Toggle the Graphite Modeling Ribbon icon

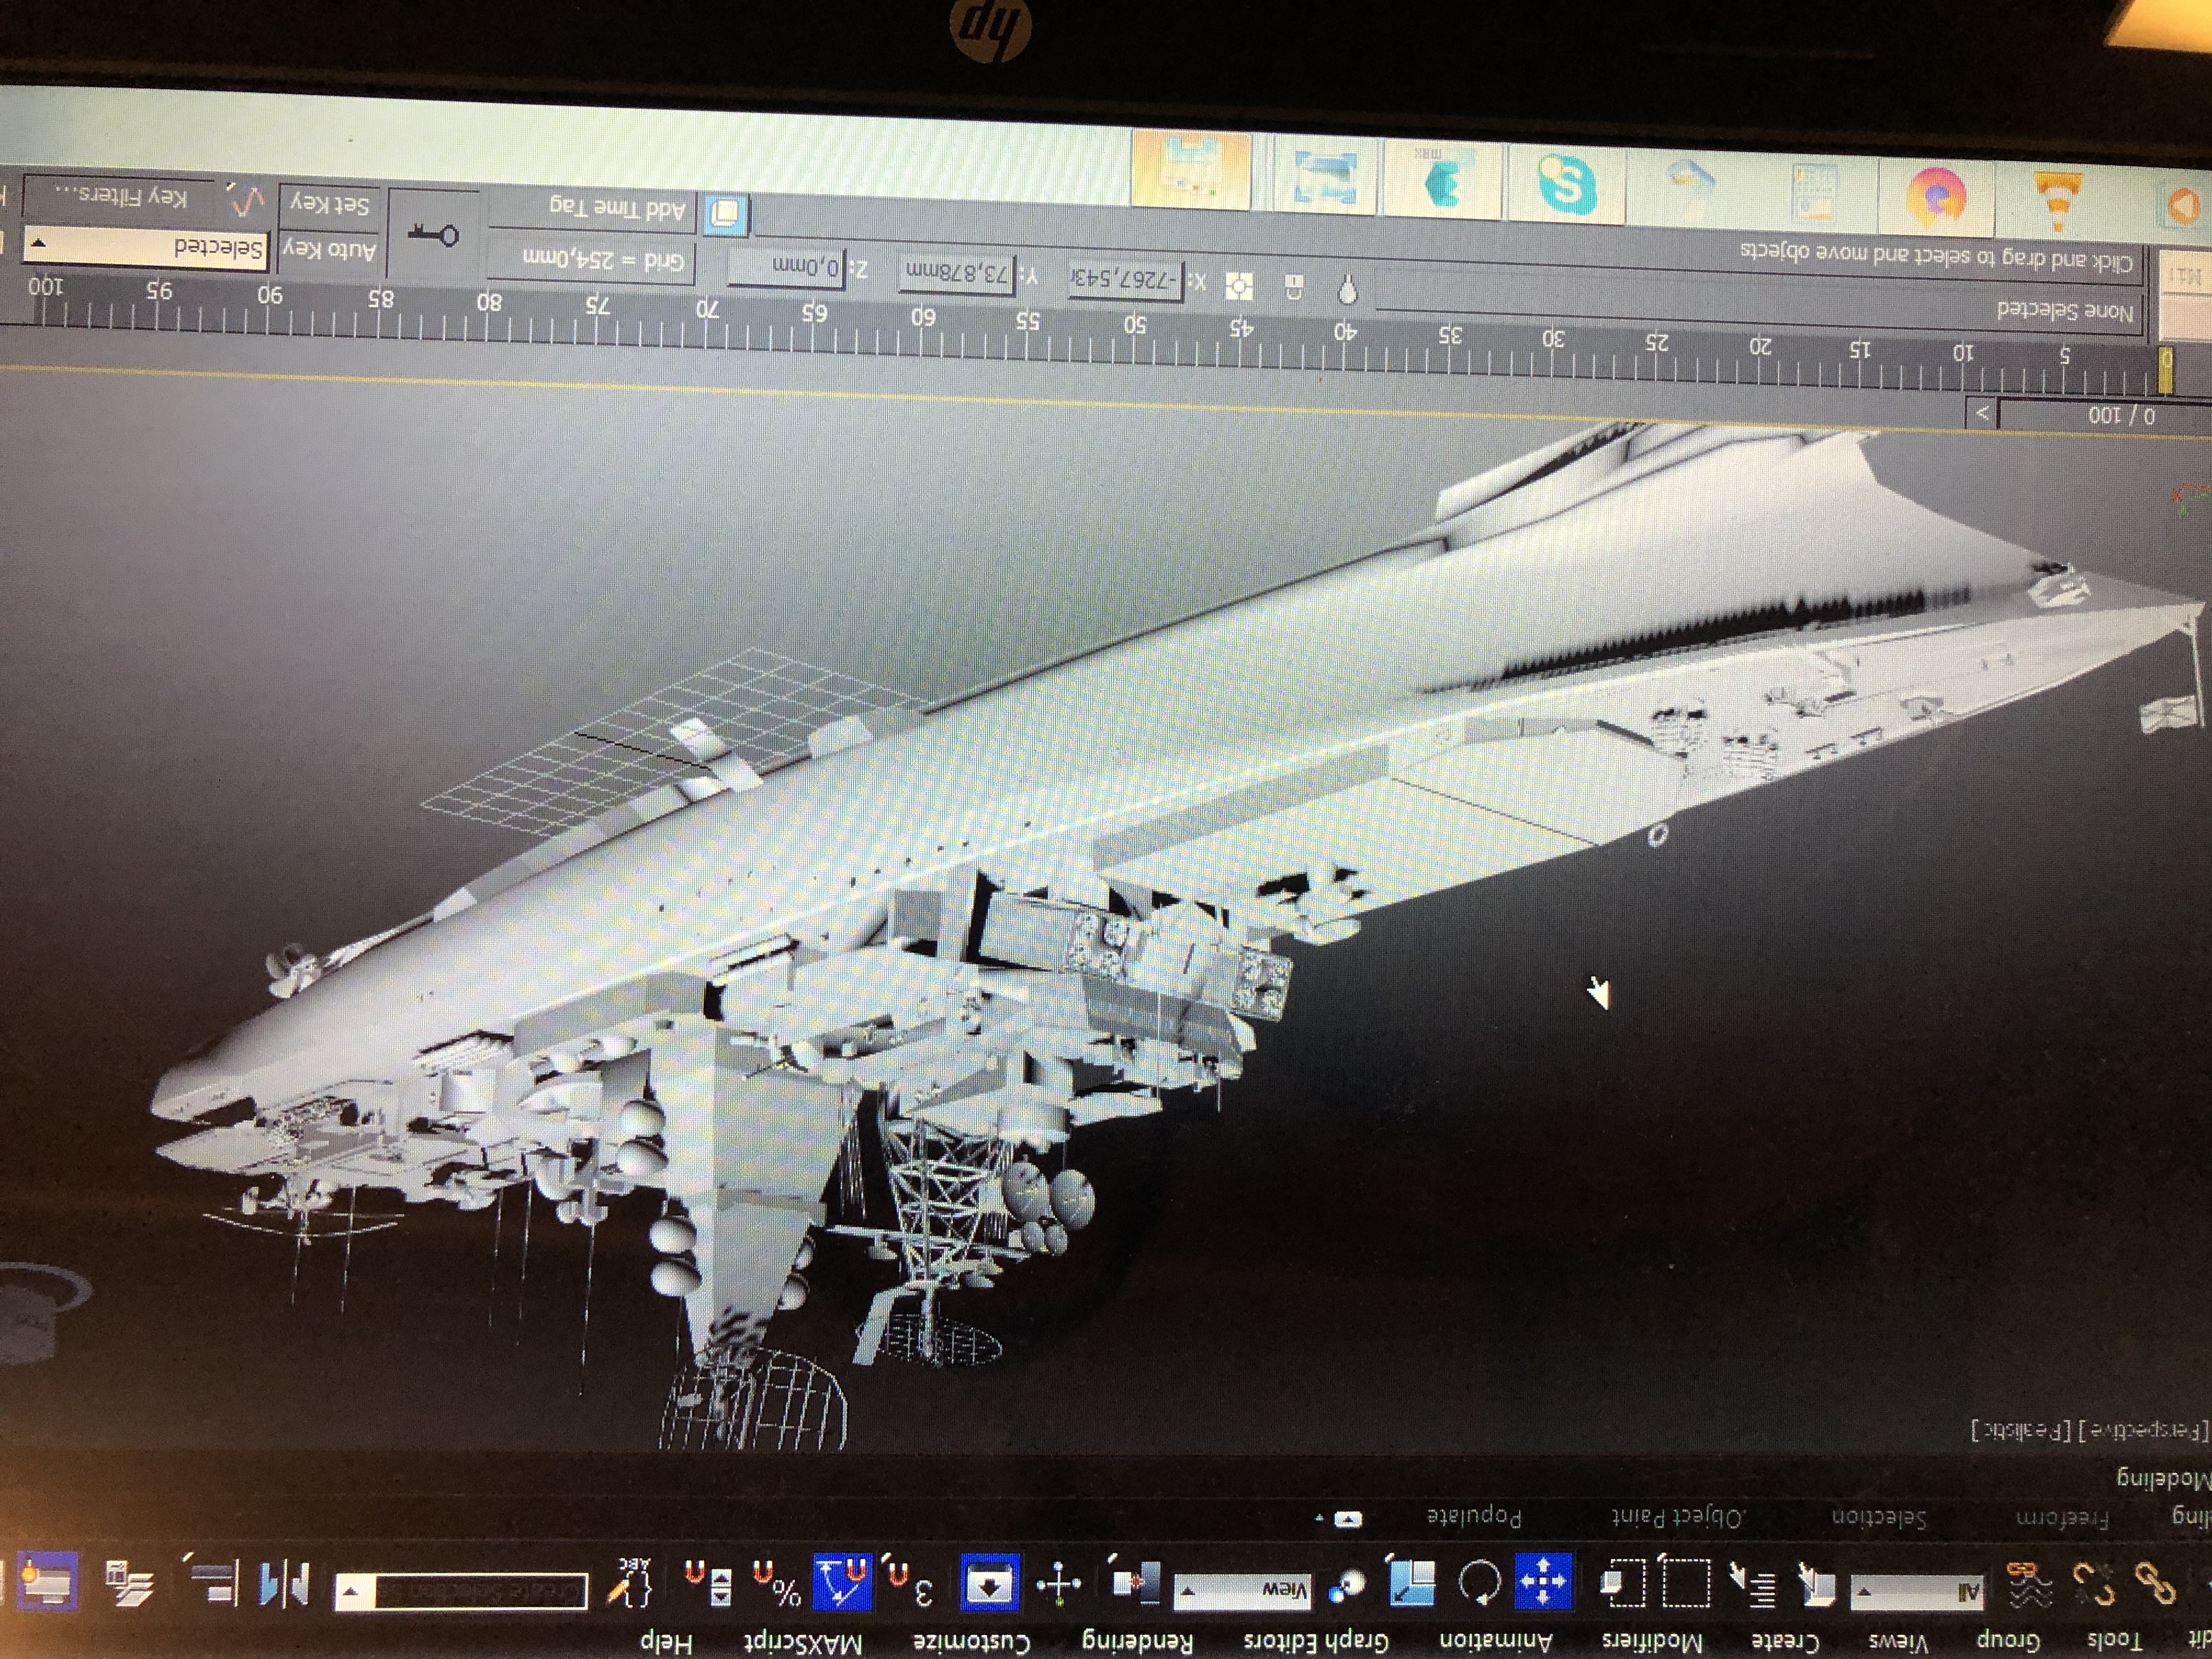pos(48,1582)
